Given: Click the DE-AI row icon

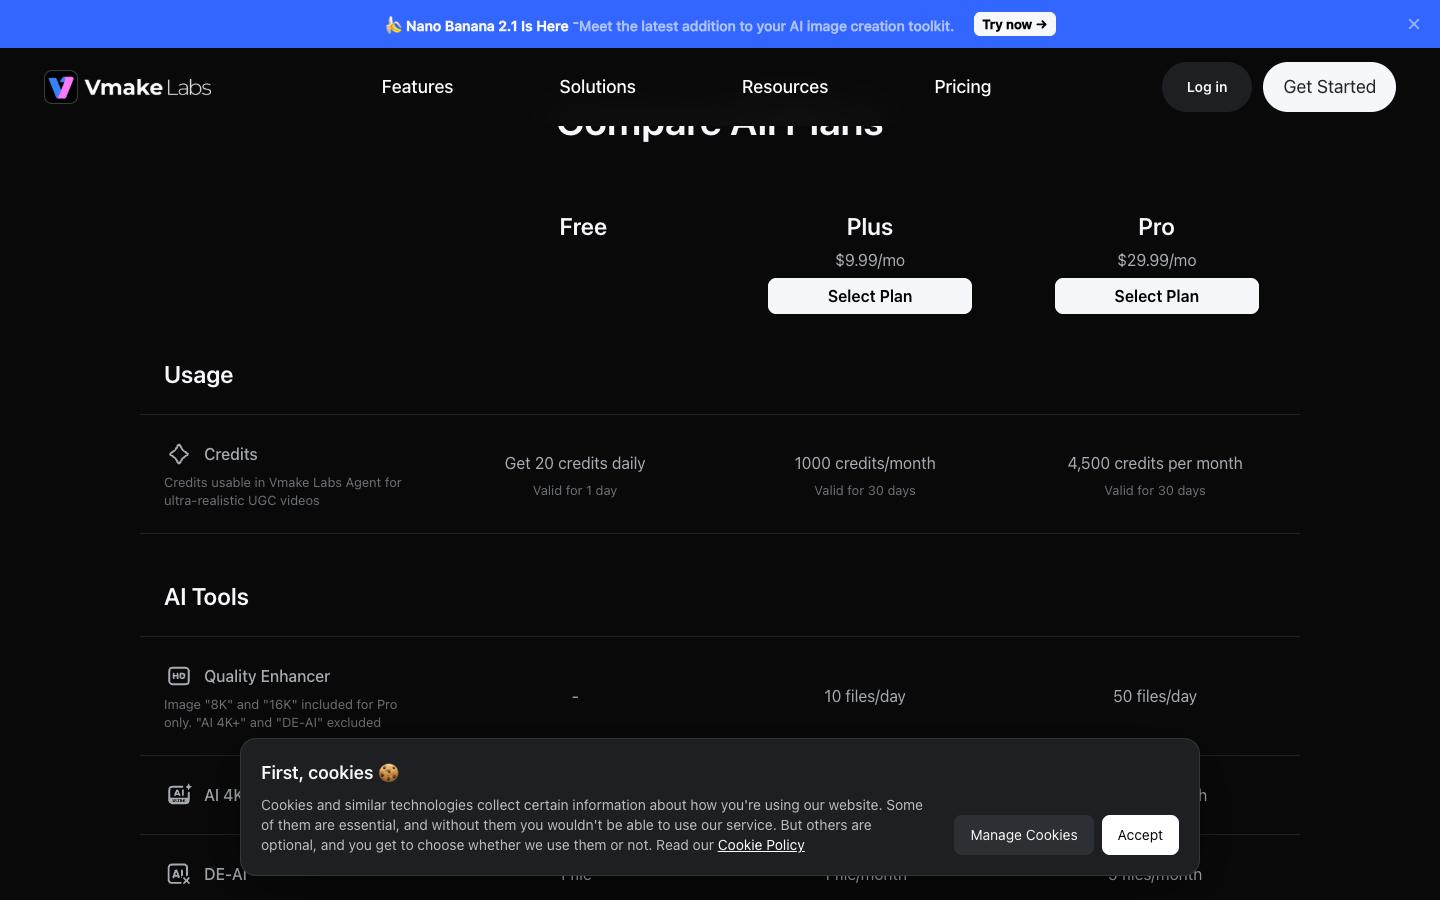Looking at the screenshot, I should [x=179, y=874].
